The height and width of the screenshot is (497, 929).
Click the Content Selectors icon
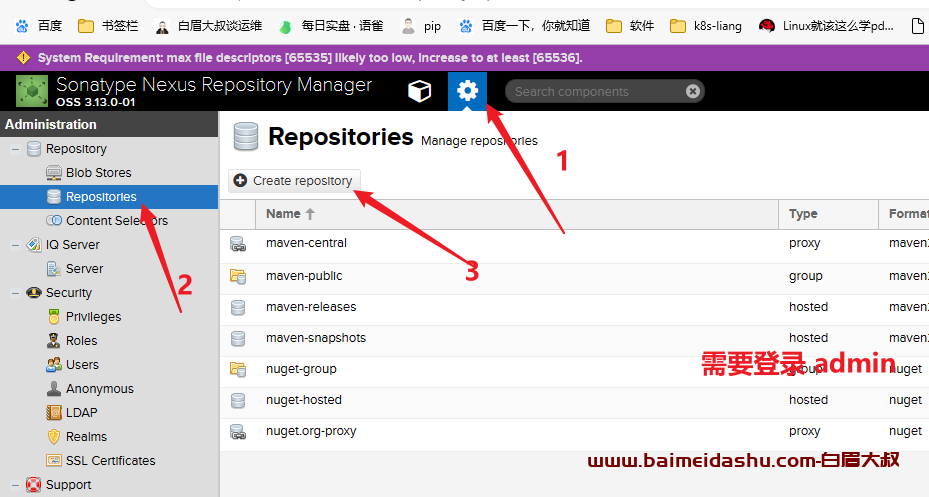click(54, 221)
